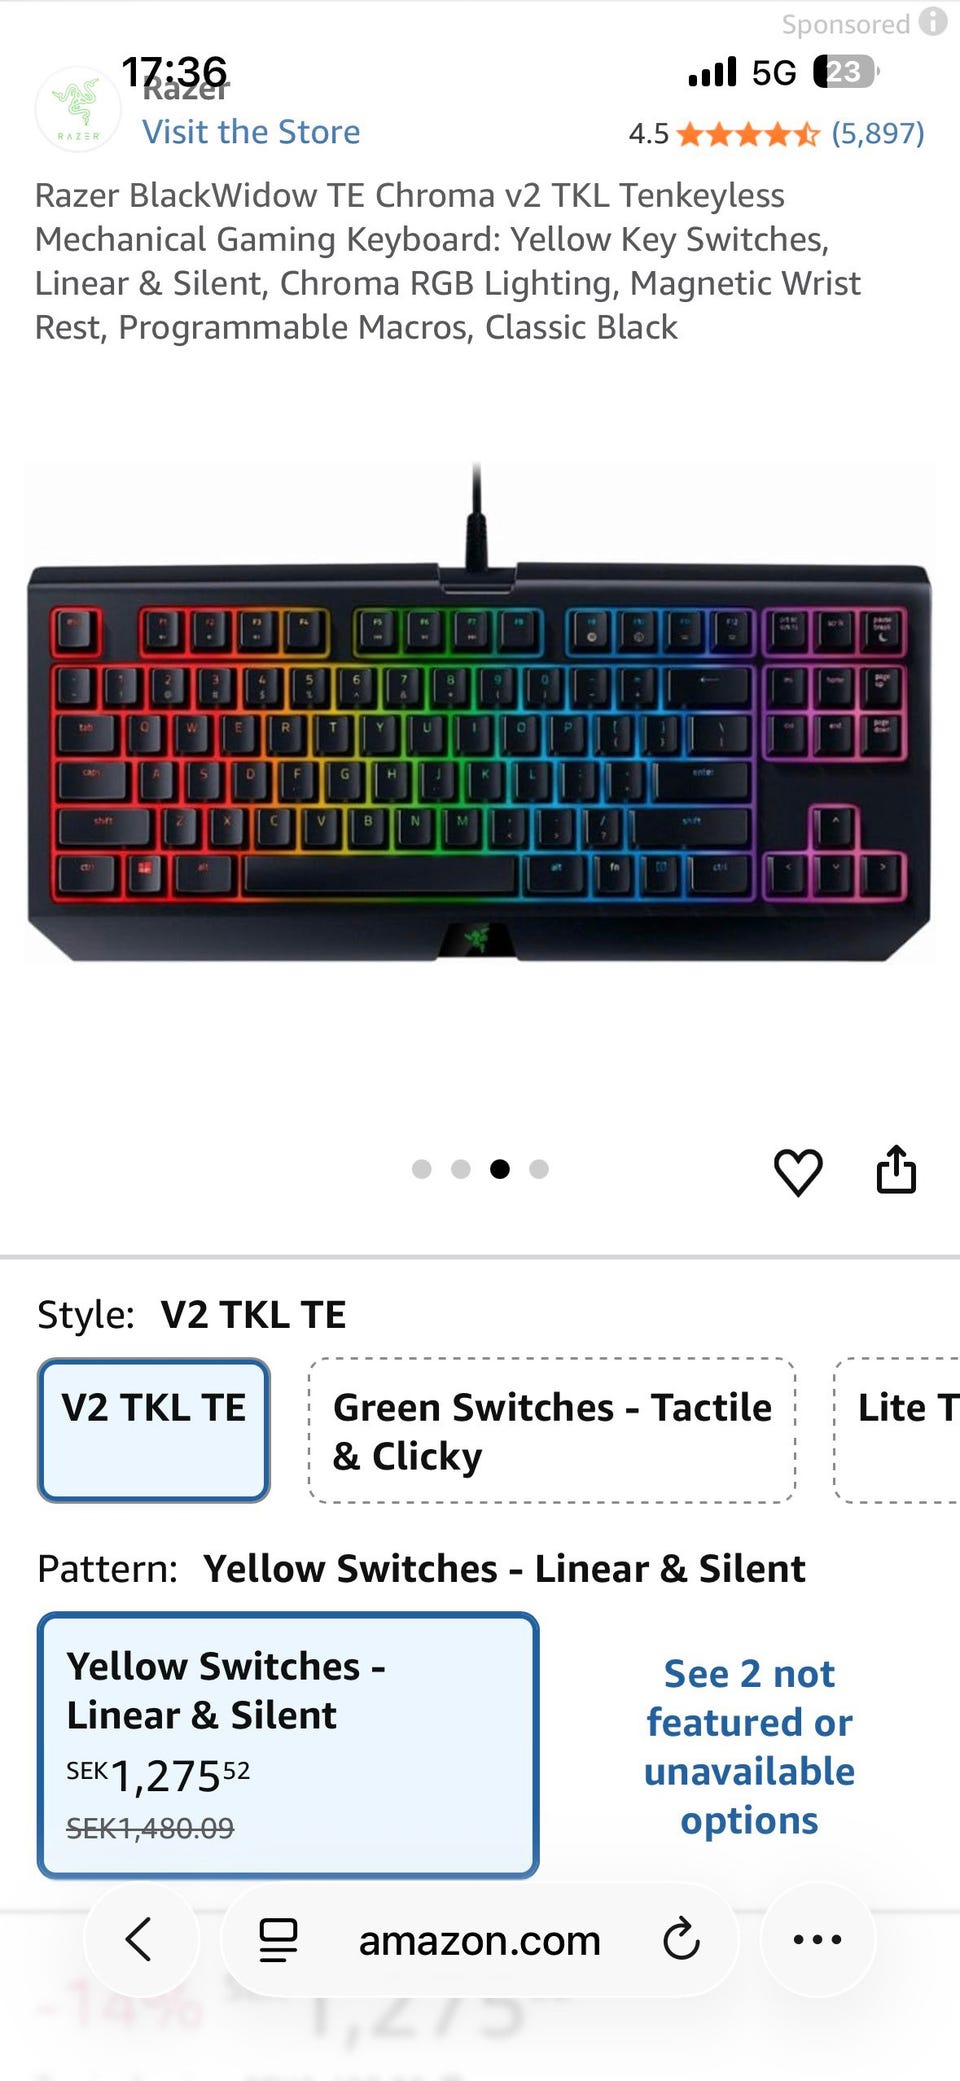Tap the heart wishlist icon

pyautogui.click(x=798, y=1171)
